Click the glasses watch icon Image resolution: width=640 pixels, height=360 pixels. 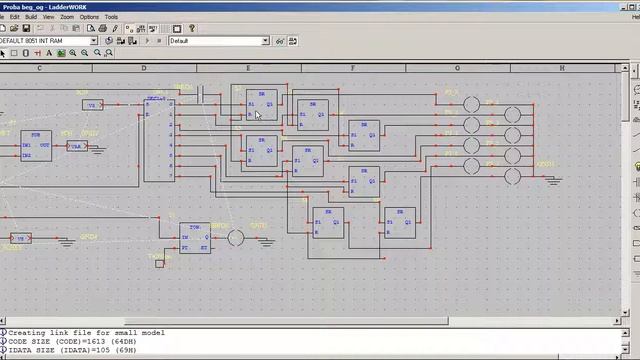point(280,41)
